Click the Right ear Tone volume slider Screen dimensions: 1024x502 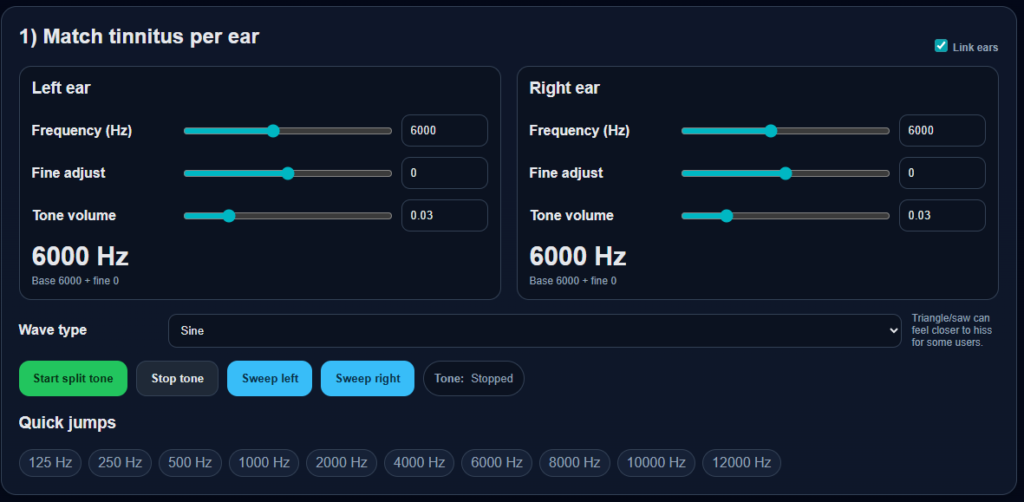click(785, 216)
